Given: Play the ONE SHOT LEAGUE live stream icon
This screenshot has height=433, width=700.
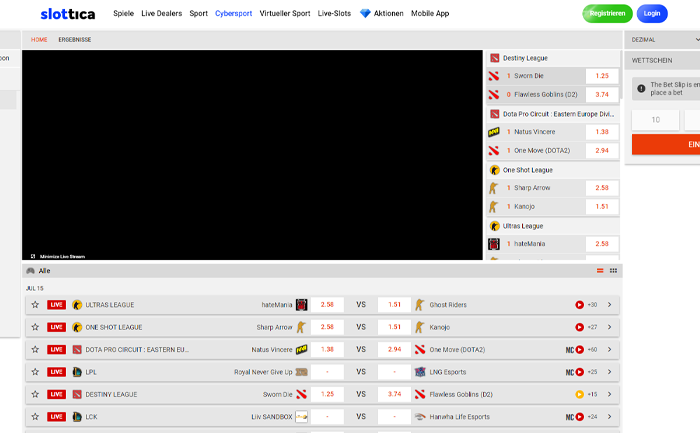Looking at the screenshot, I should pyautogui.click(x=579, y=327).
